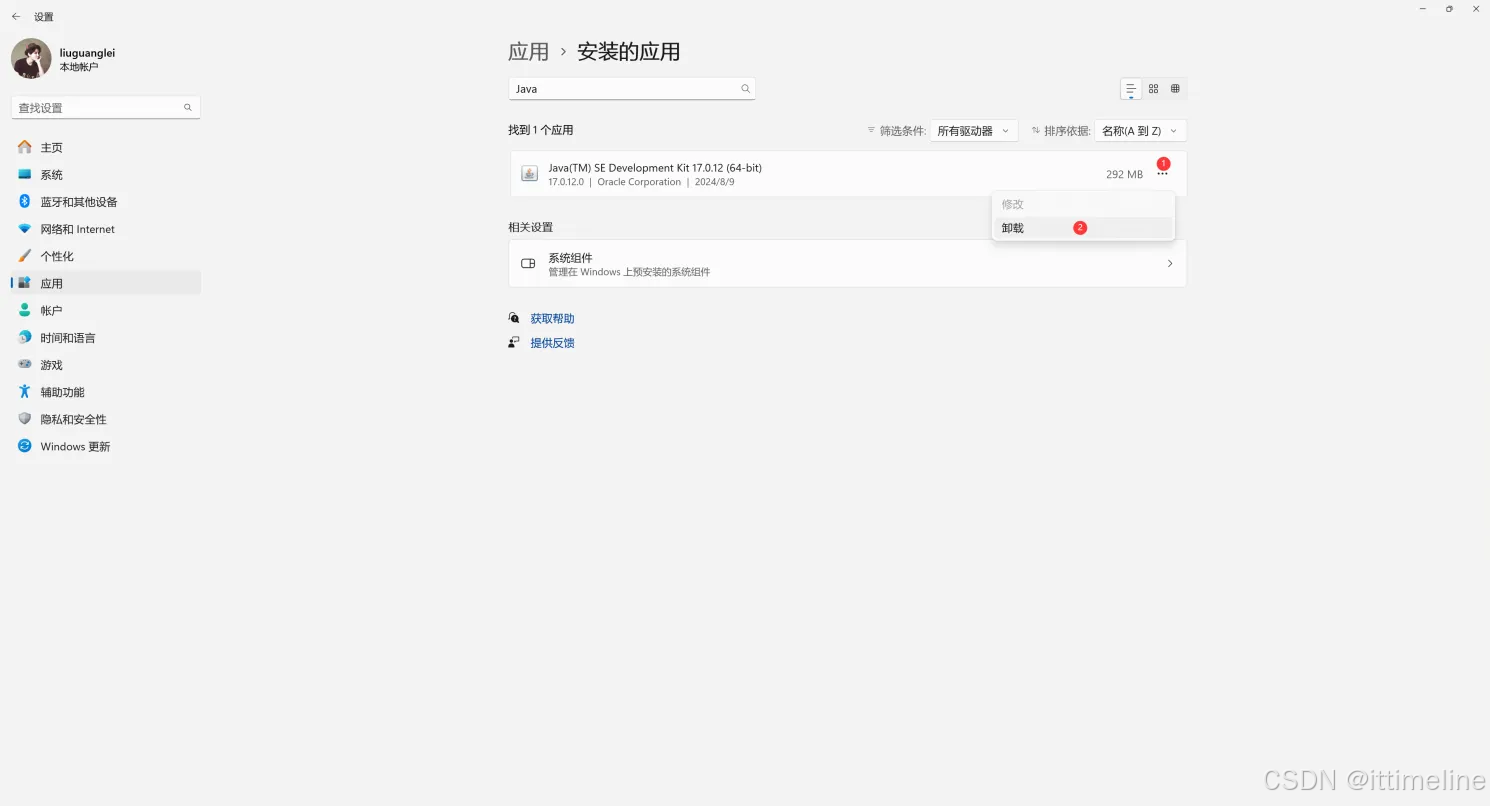This screenshot has height=806, width=1490.
Task: Open 蓝牙和其他设备 in the sidebar
Action: tap(106, 201)
